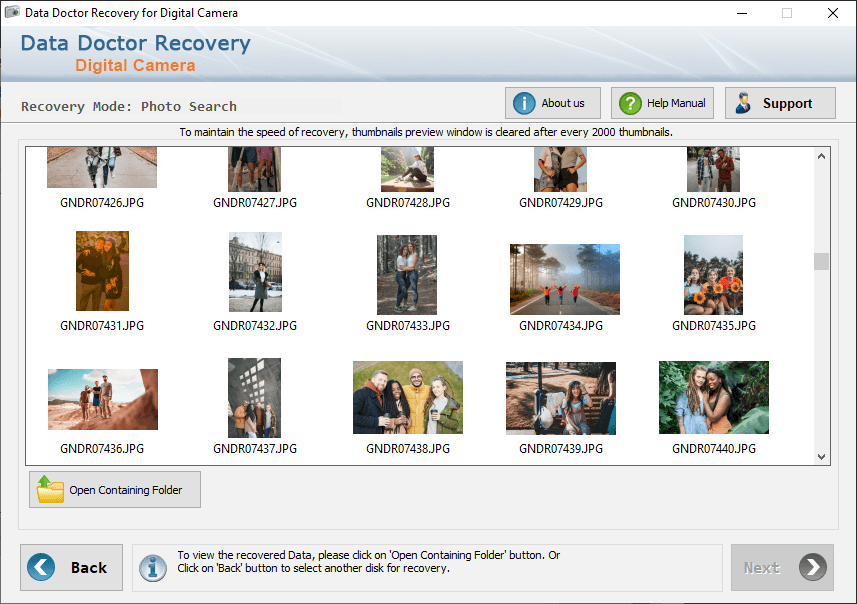
Task: Select thumbnail of GNDR07426.JPG
Action: [x=102, y=167]
